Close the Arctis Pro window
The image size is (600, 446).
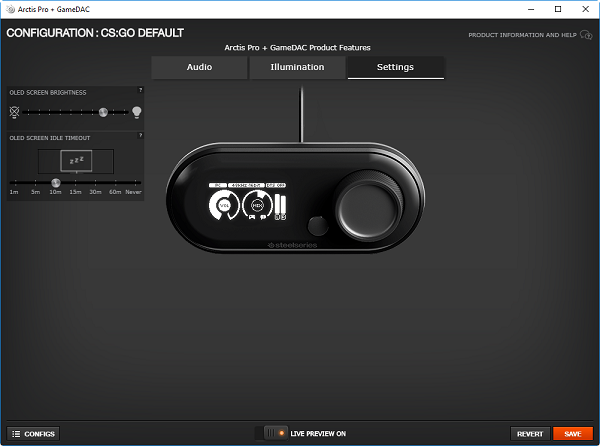(585, 9)
